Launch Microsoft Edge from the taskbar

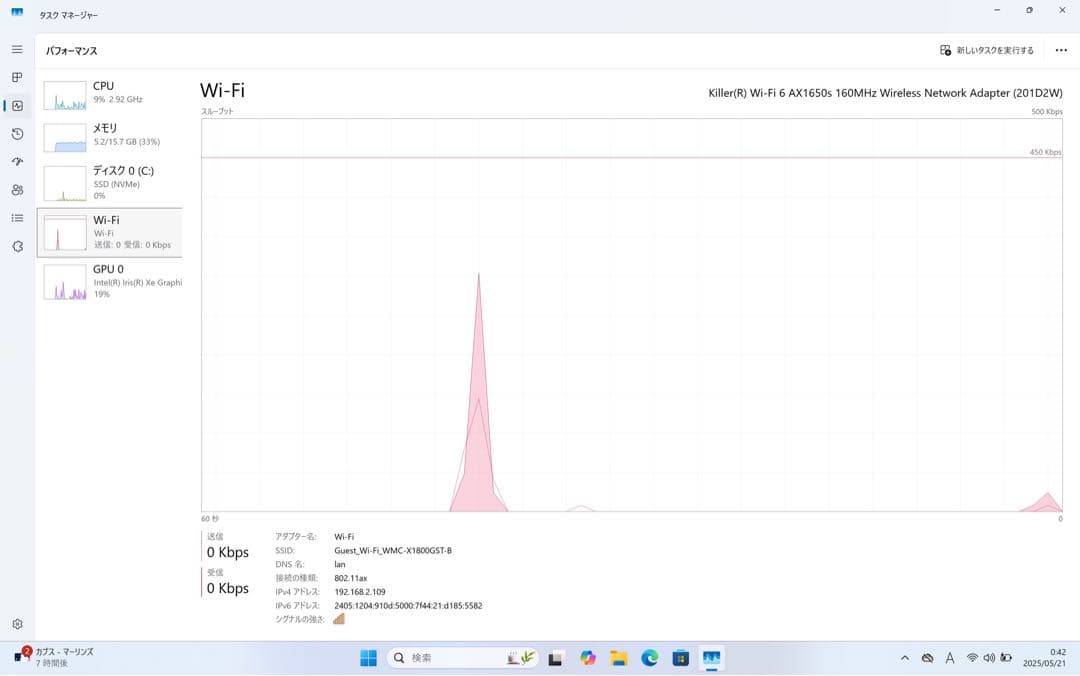click(x=650, y=658)
